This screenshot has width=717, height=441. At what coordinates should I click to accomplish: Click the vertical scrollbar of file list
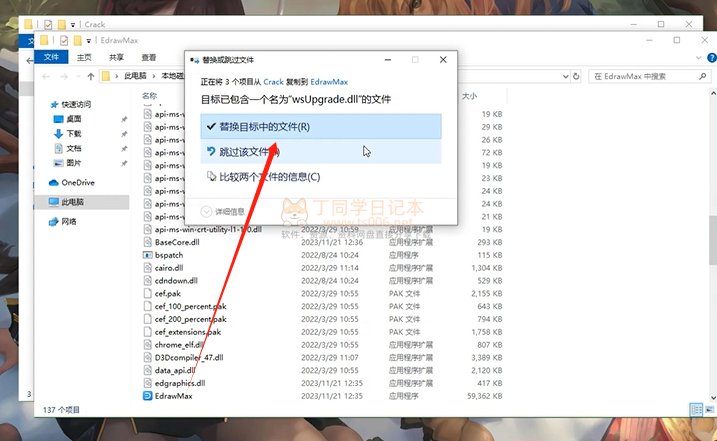tap(712, 240)
